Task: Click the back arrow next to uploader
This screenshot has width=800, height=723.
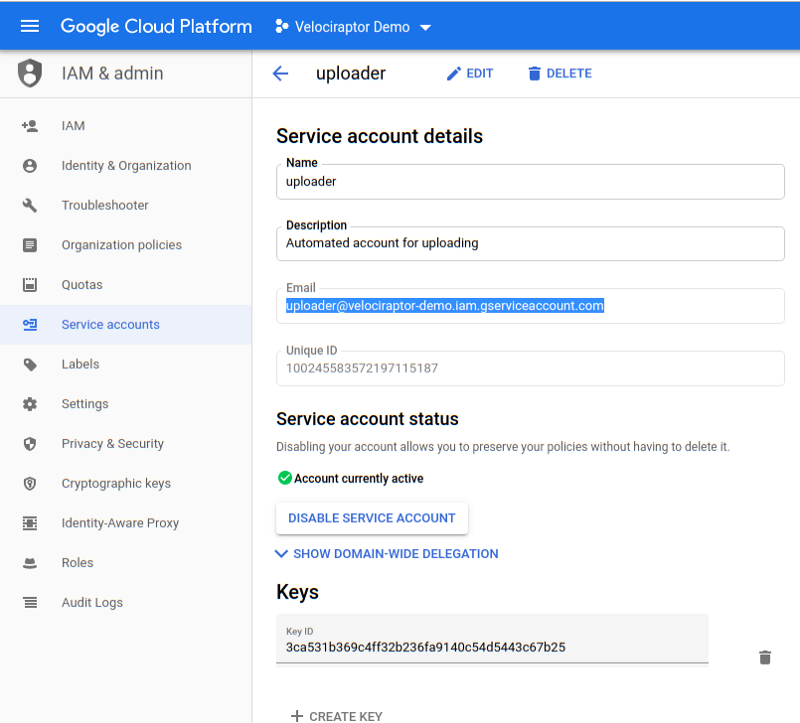Action: 280,73
